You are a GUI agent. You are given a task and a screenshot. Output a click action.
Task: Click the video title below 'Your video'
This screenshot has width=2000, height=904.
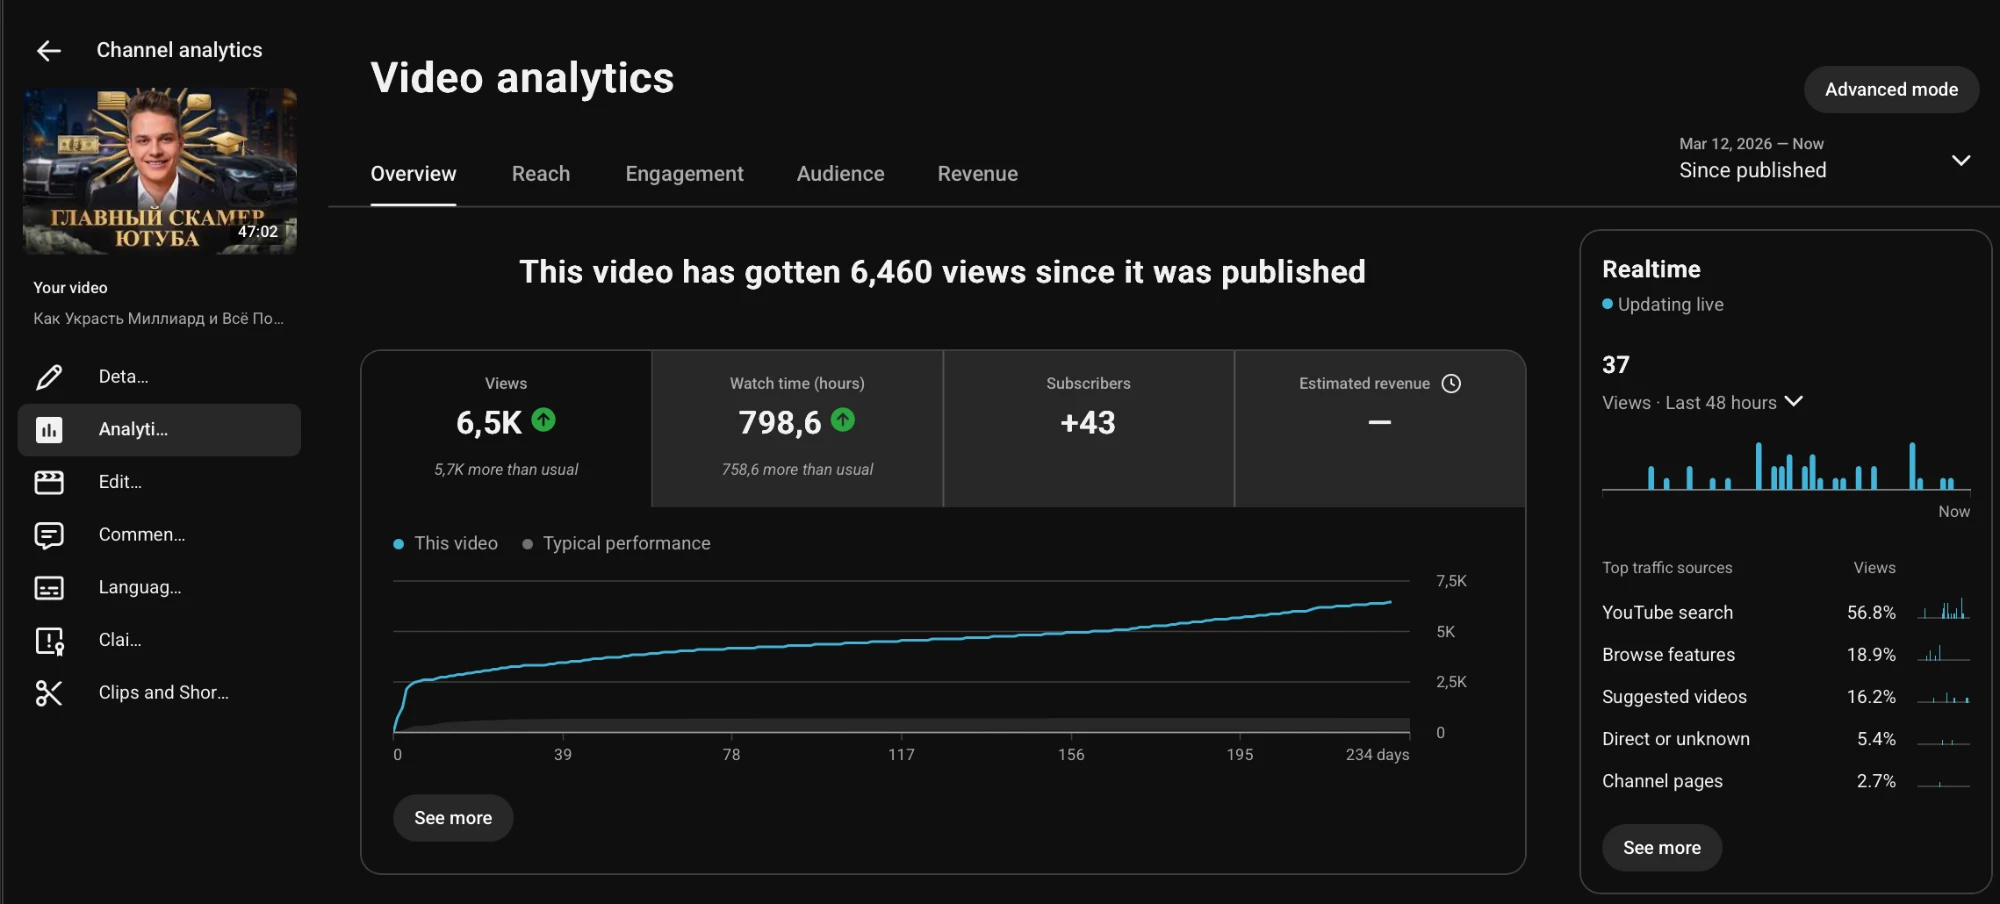[158, 318]
